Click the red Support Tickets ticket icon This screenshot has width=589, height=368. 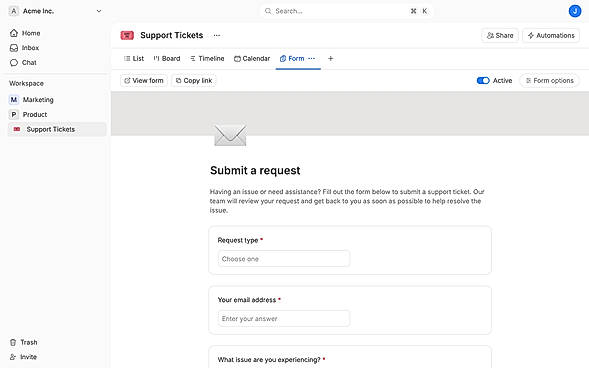click(127, 35)
